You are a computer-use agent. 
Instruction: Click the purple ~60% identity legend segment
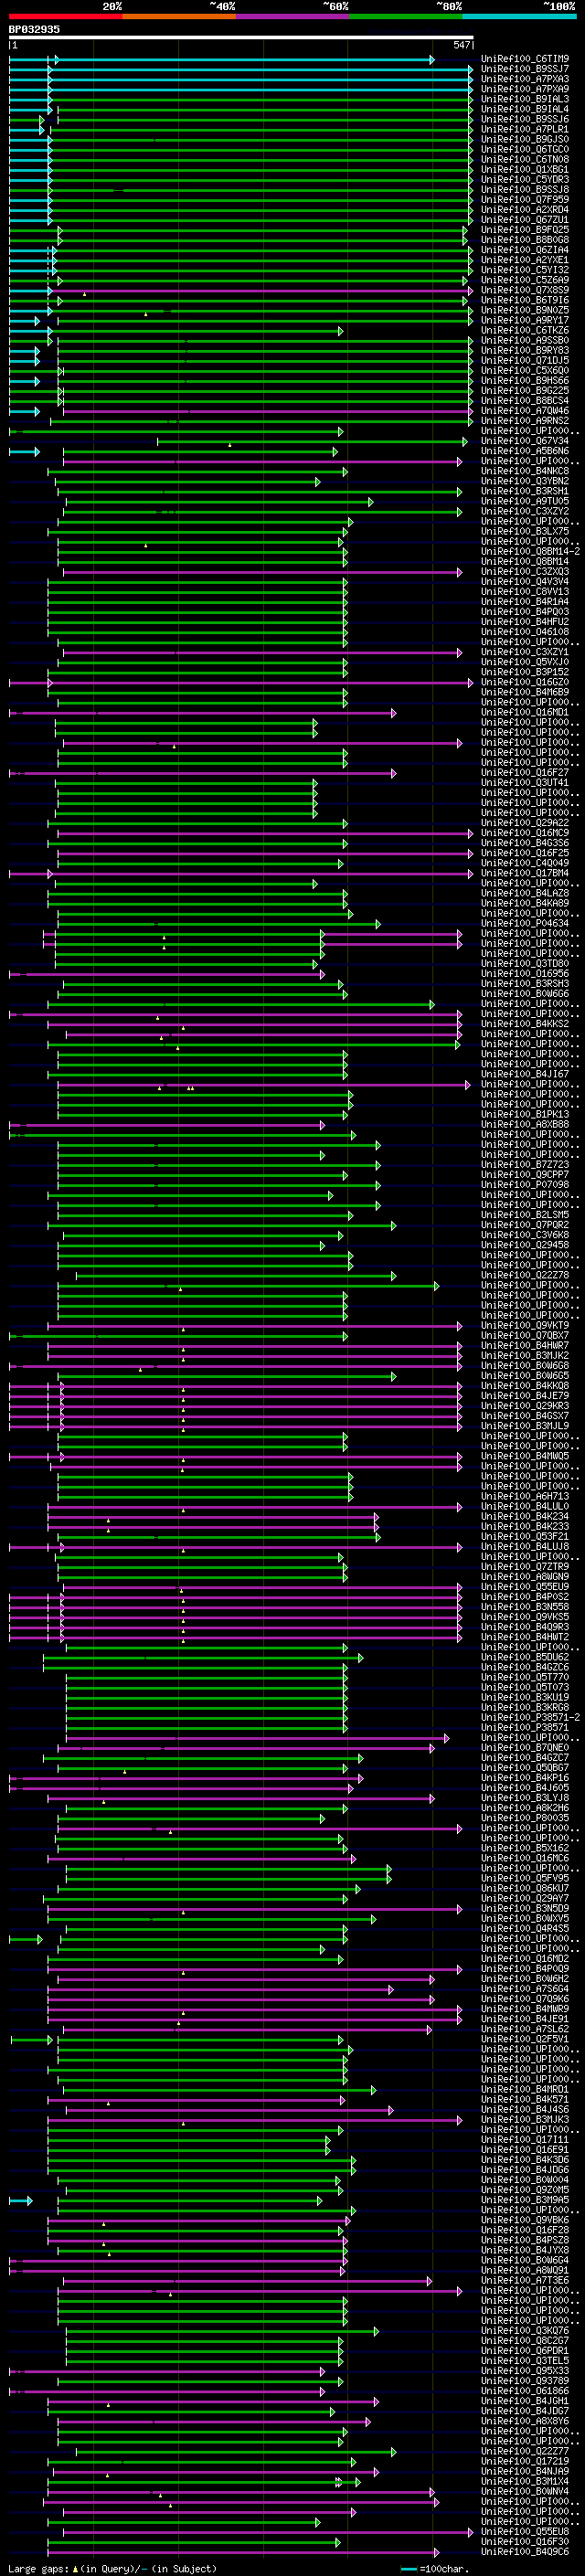293,16
